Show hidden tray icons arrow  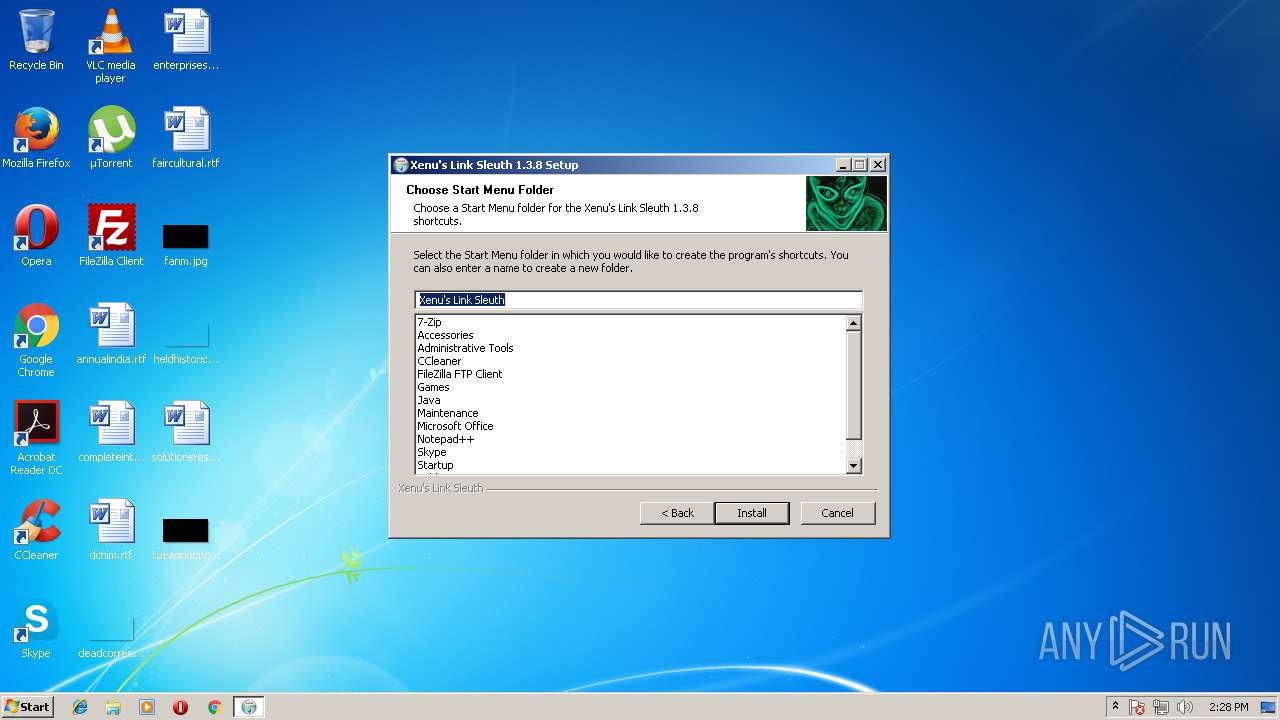(1115, 707)
